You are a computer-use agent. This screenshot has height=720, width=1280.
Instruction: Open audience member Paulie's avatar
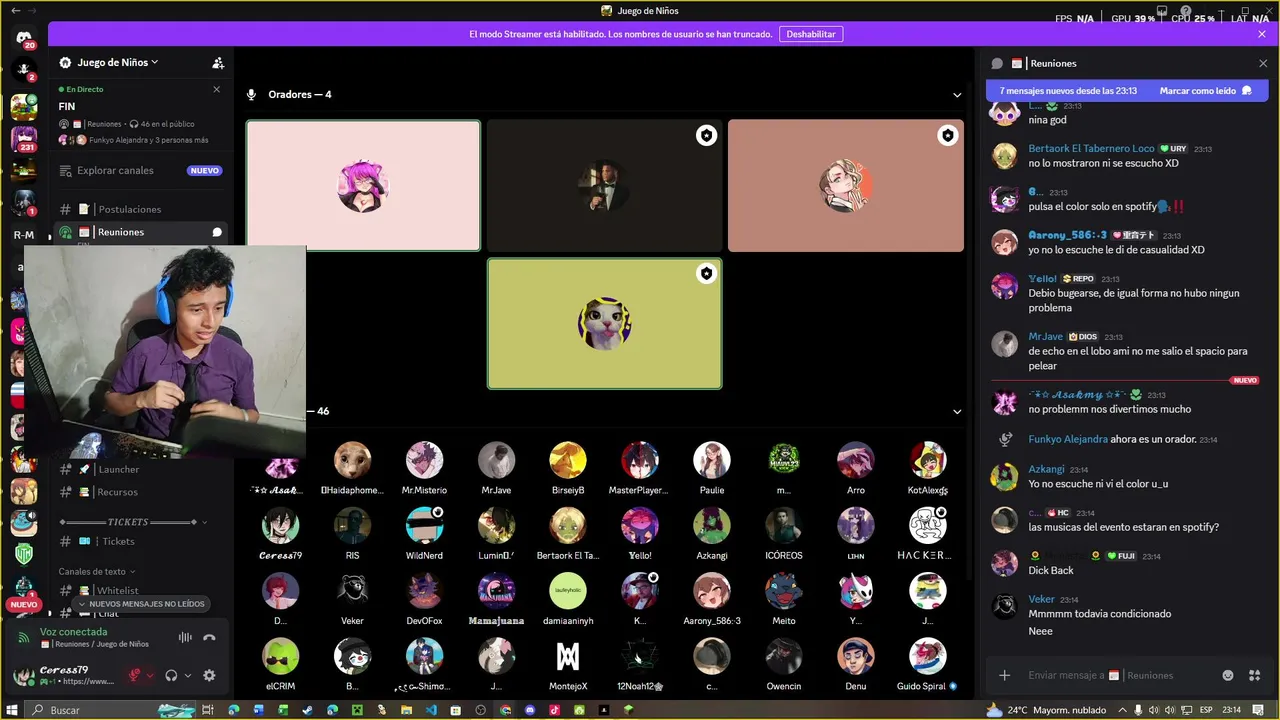click(x=712, y=460)
